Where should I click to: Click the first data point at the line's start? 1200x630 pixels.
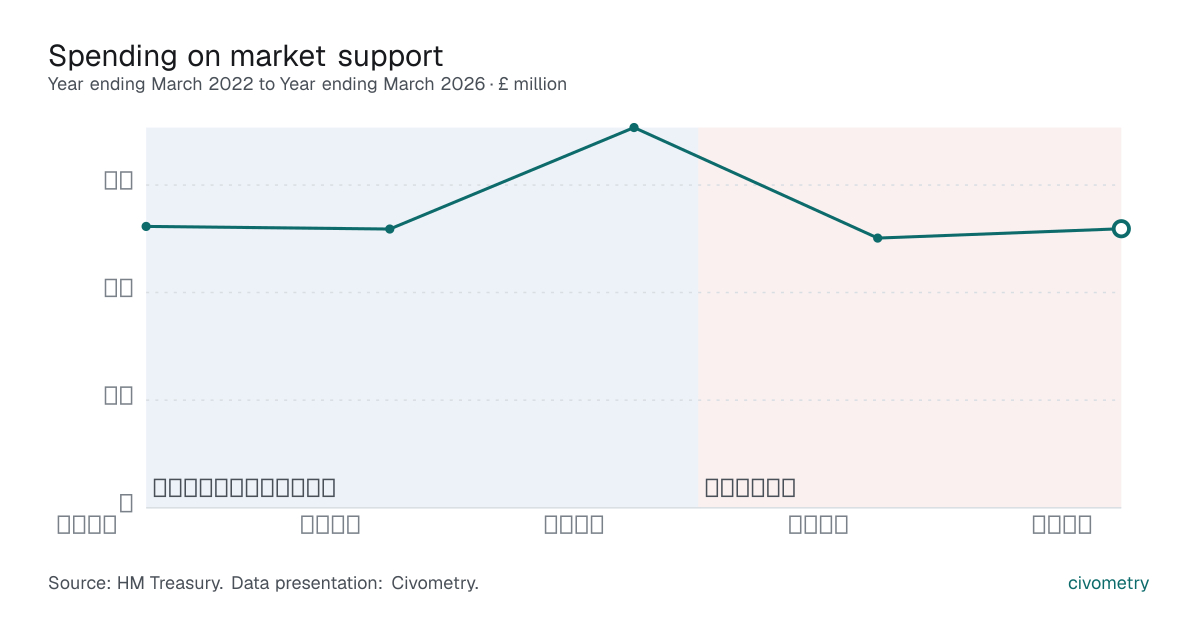coord(146,226)
